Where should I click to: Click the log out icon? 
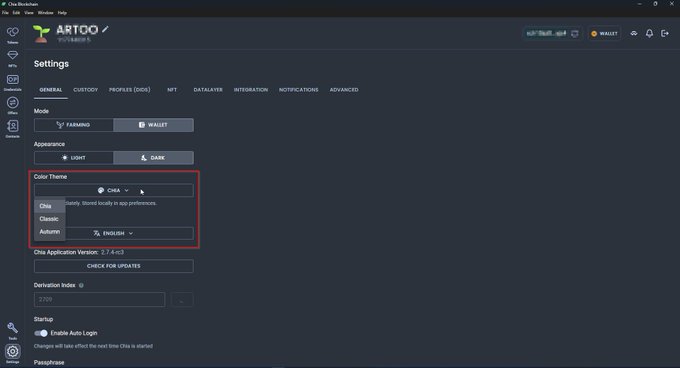point(665,33)
